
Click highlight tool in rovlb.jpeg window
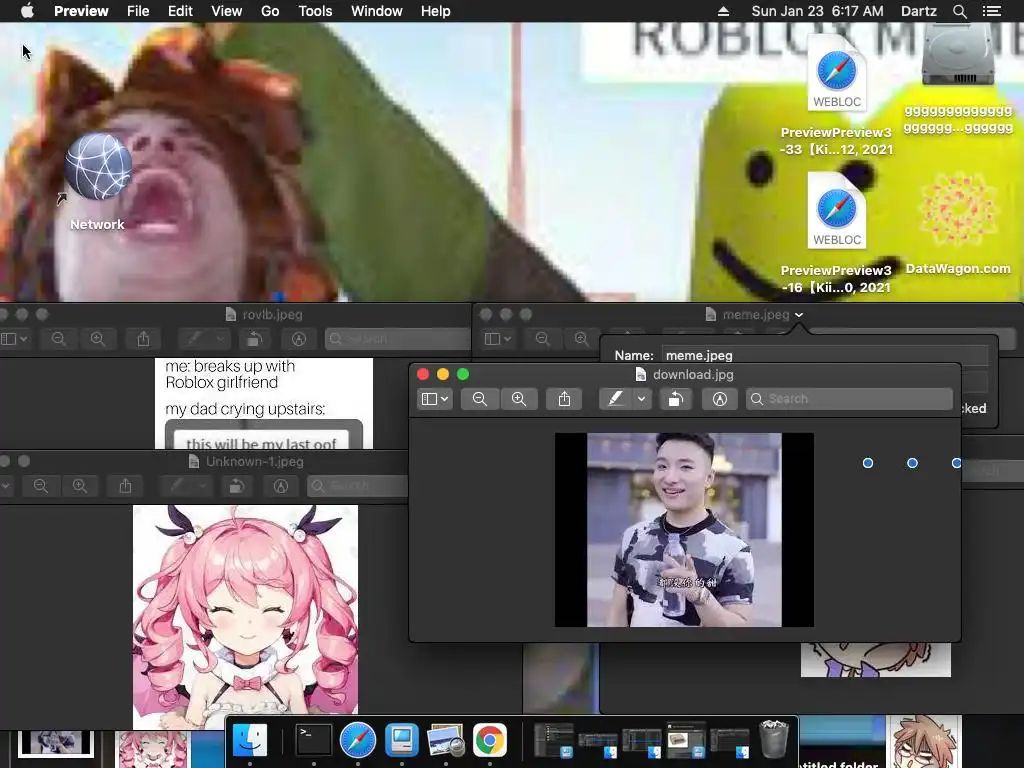click(x=195, y=339)
